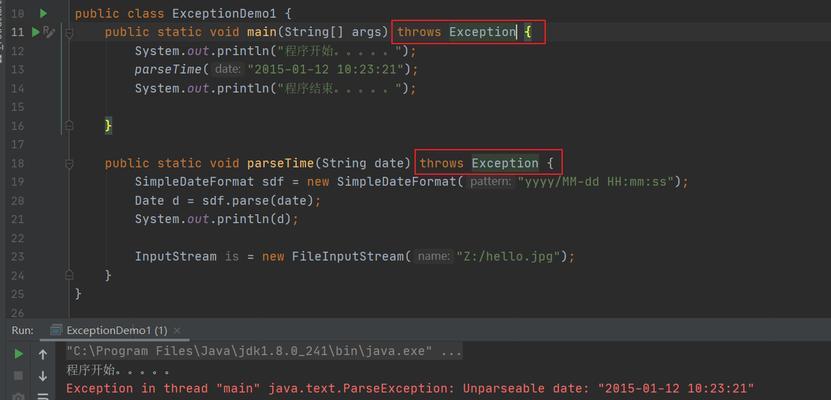
Task: Click line number 23 in the gutter
Action: click(x=17, y=256)
